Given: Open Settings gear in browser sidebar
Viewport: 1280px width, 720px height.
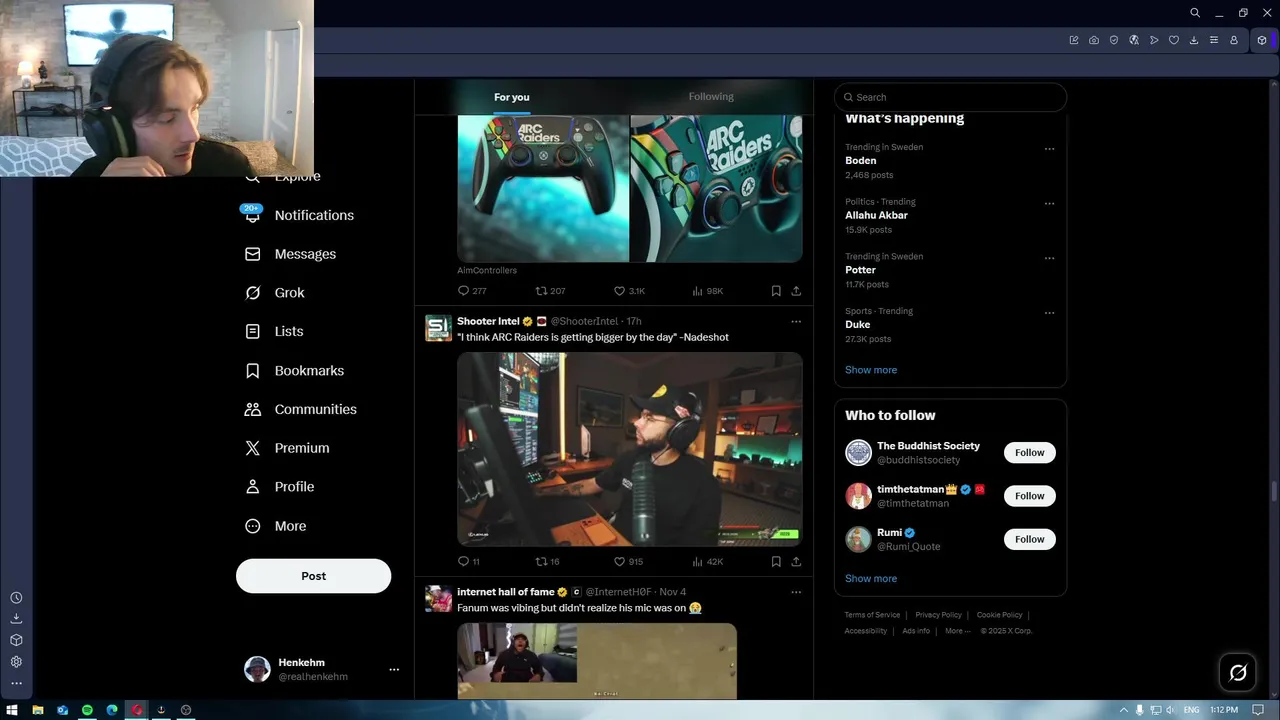Looking at the screenshot, I should [16, 662].
